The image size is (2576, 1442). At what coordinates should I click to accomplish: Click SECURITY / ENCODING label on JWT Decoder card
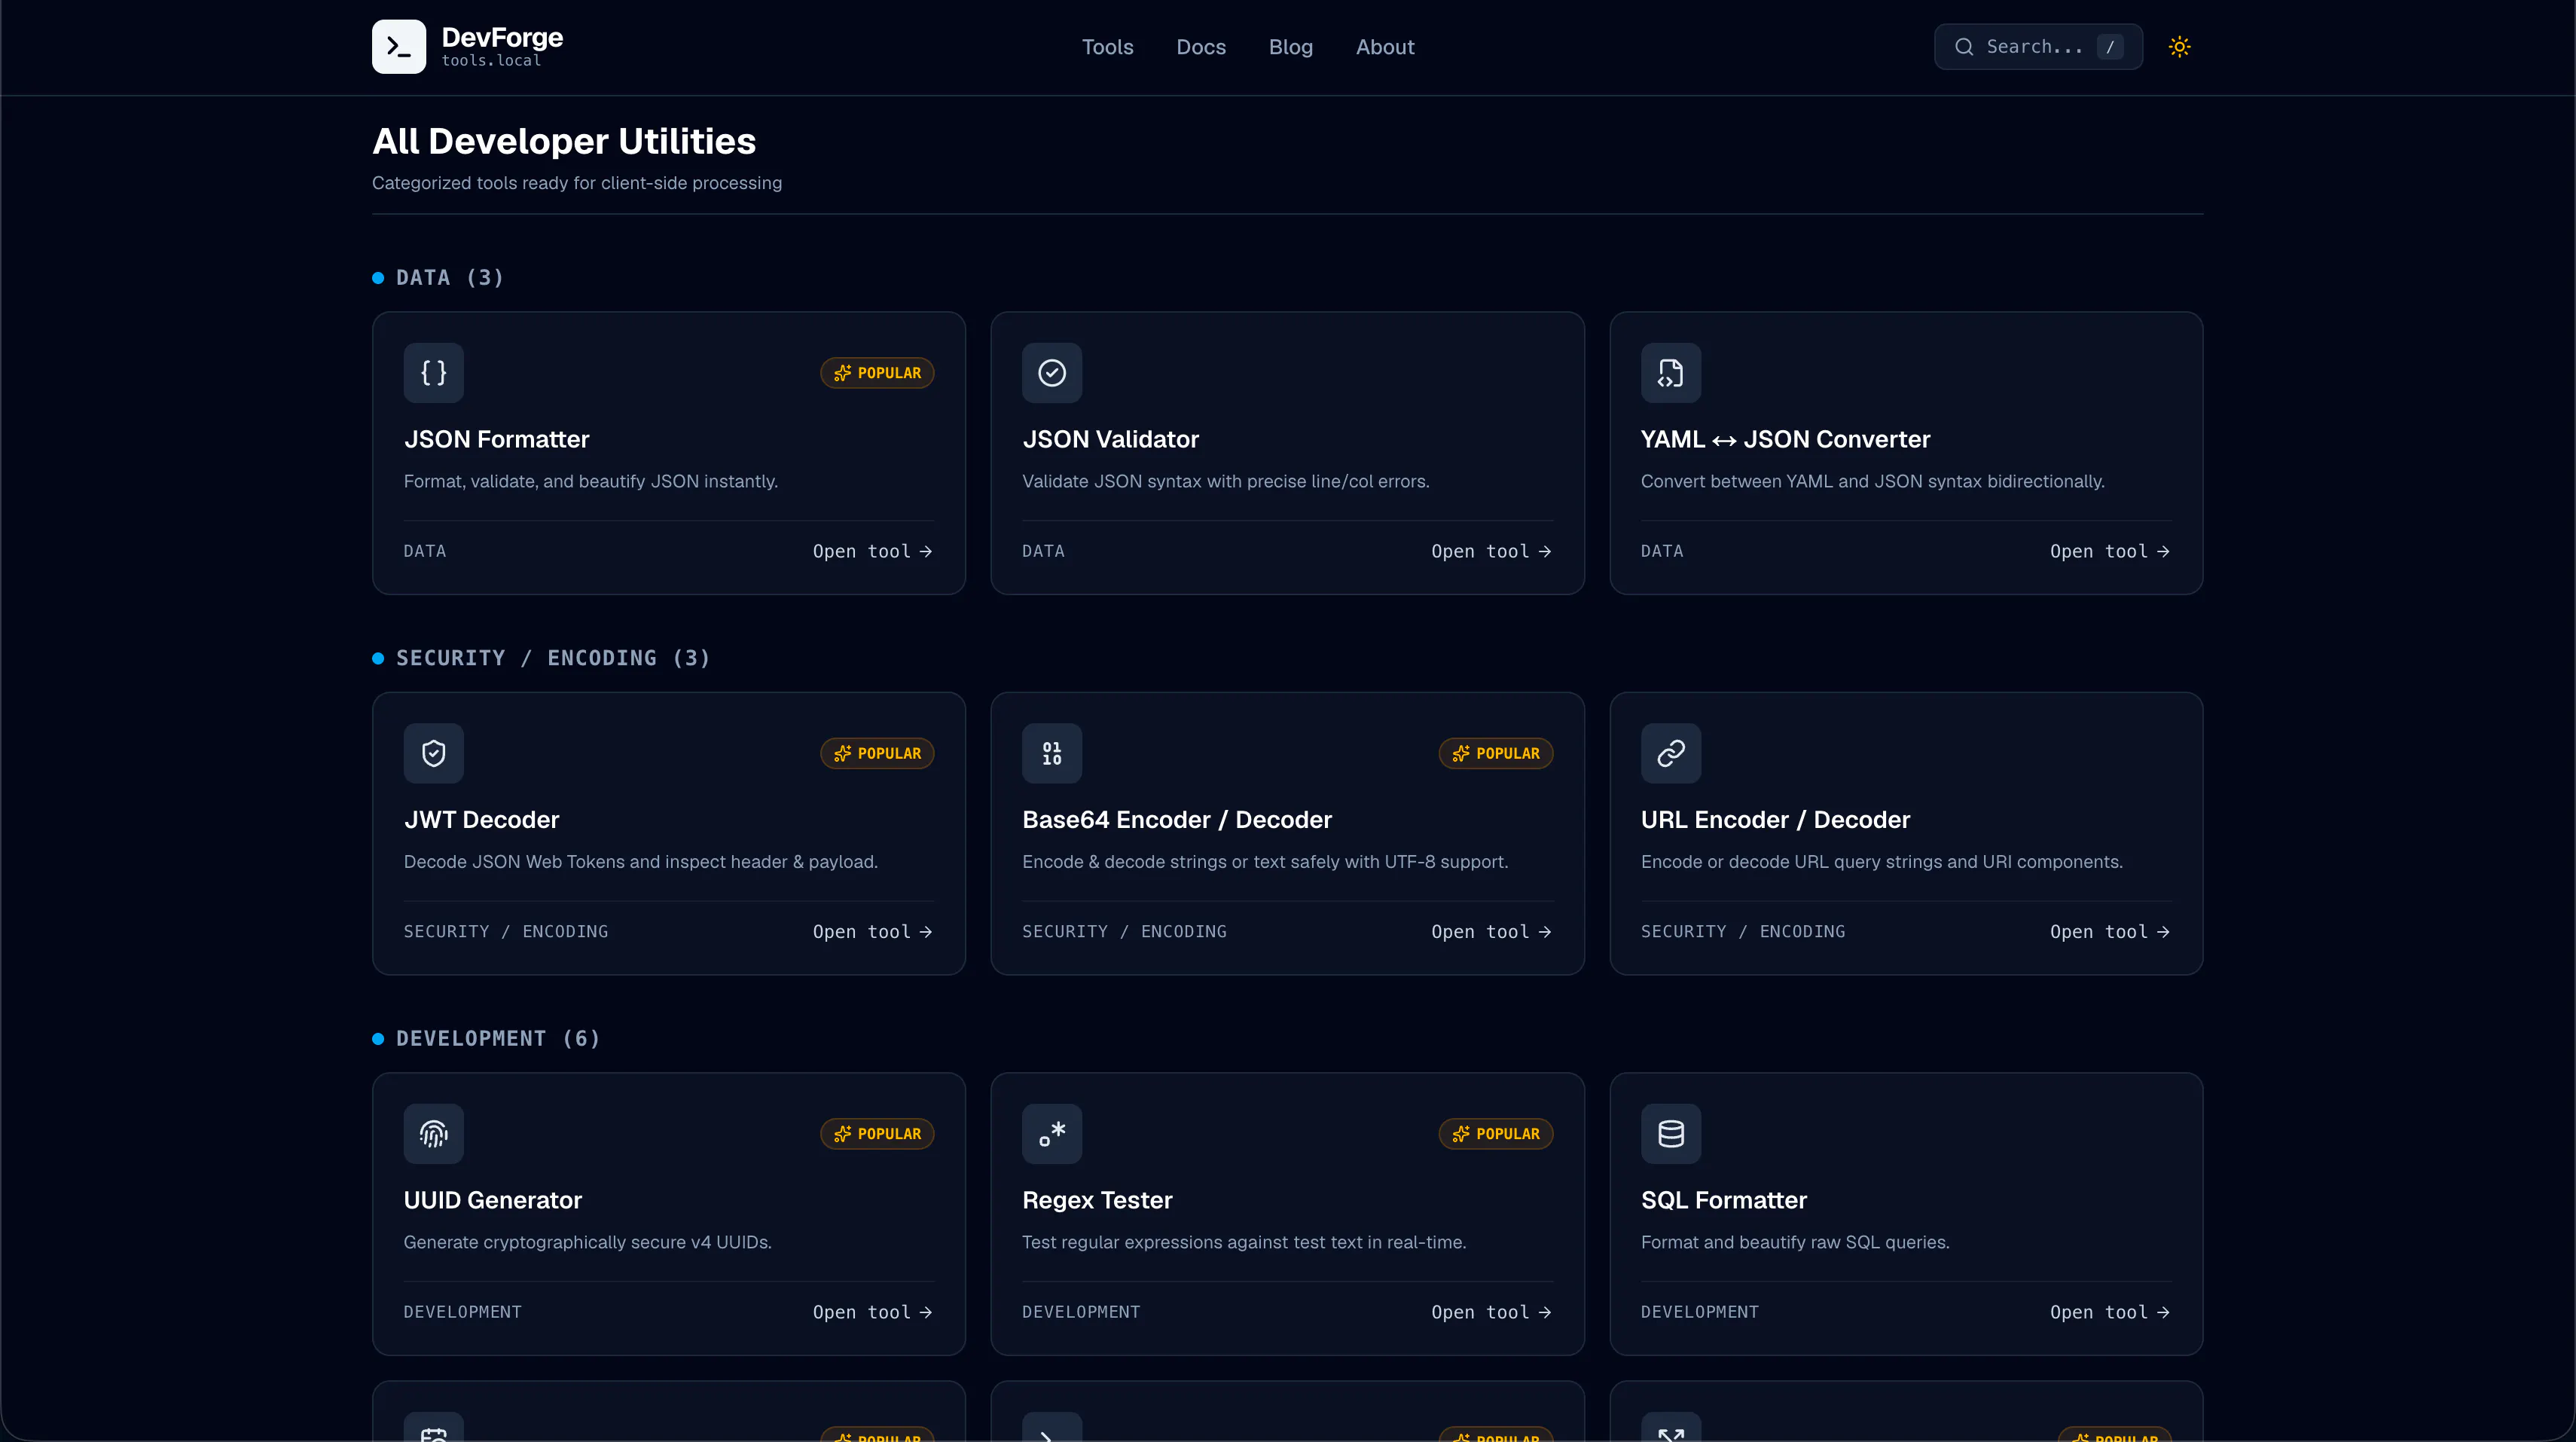(x=505, y=931)
